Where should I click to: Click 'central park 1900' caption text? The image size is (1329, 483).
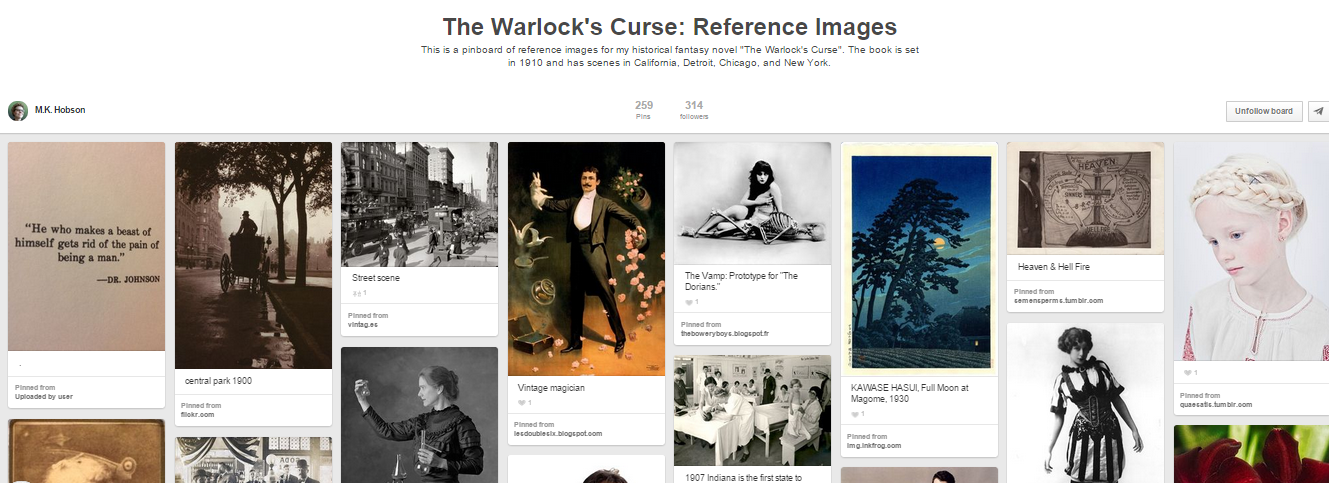(x=220, y=381)
